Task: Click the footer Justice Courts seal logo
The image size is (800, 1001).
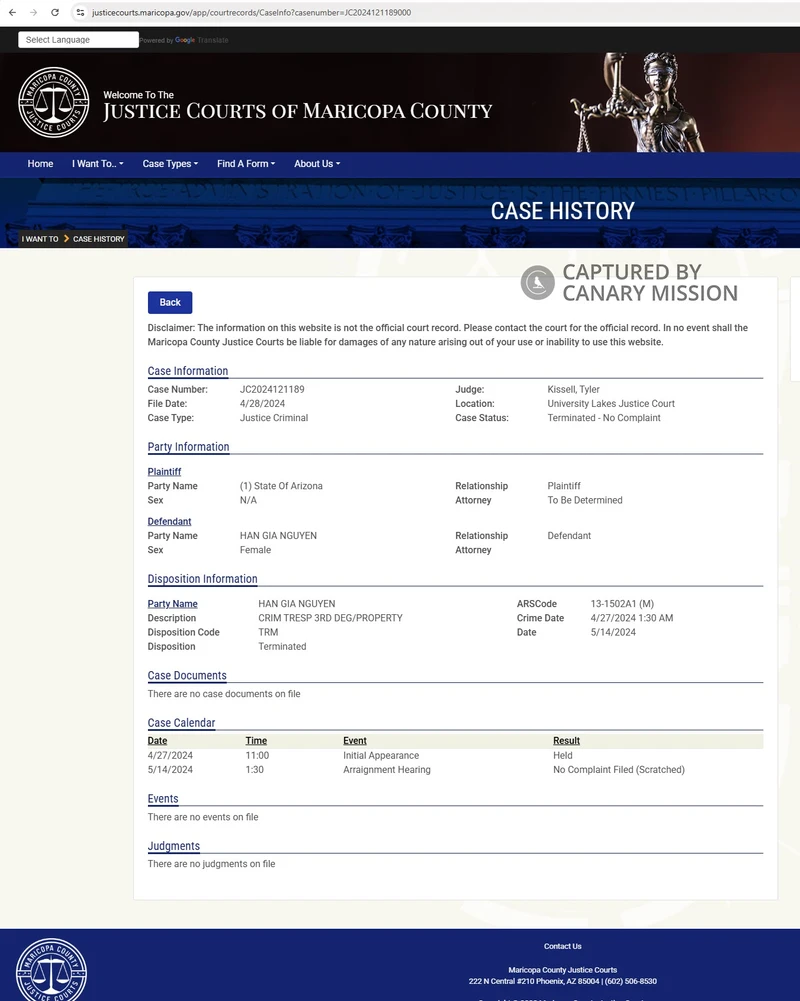Action: click(x=51, y=969)
